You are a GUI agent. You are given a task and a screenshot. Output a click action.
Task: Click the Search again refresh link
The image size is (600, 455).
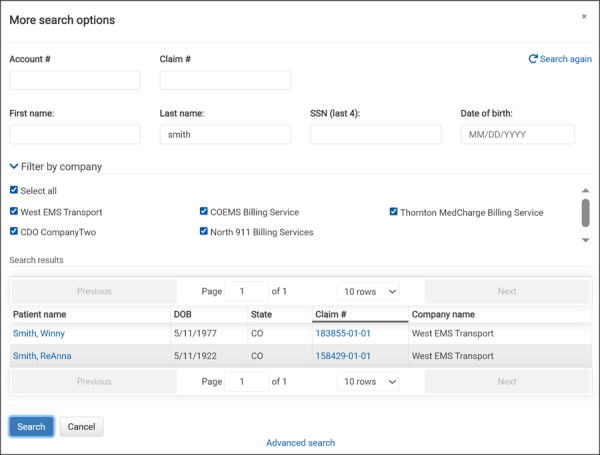pos(560,59)
